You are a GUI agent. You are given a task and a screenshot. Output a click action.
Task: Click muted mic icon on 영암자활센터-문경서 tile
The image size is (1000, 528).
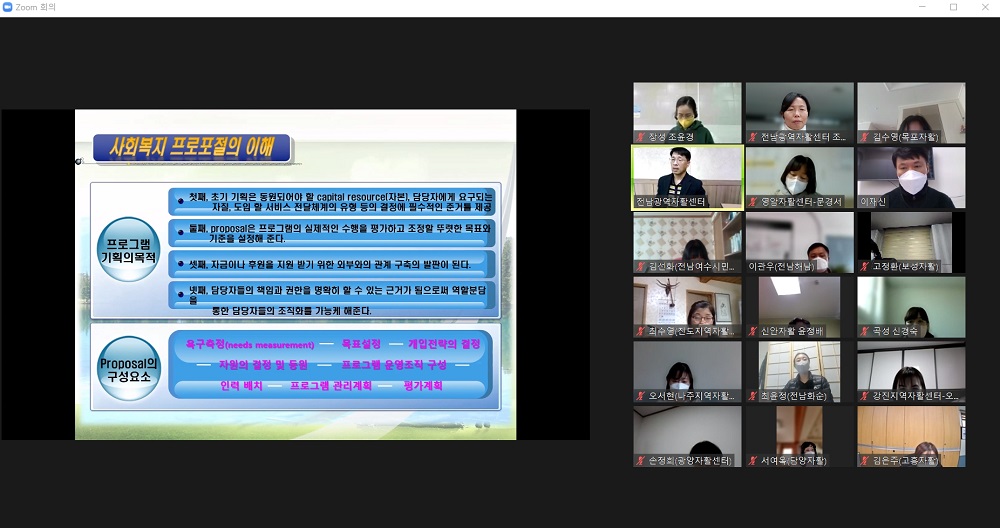[753, 202]
